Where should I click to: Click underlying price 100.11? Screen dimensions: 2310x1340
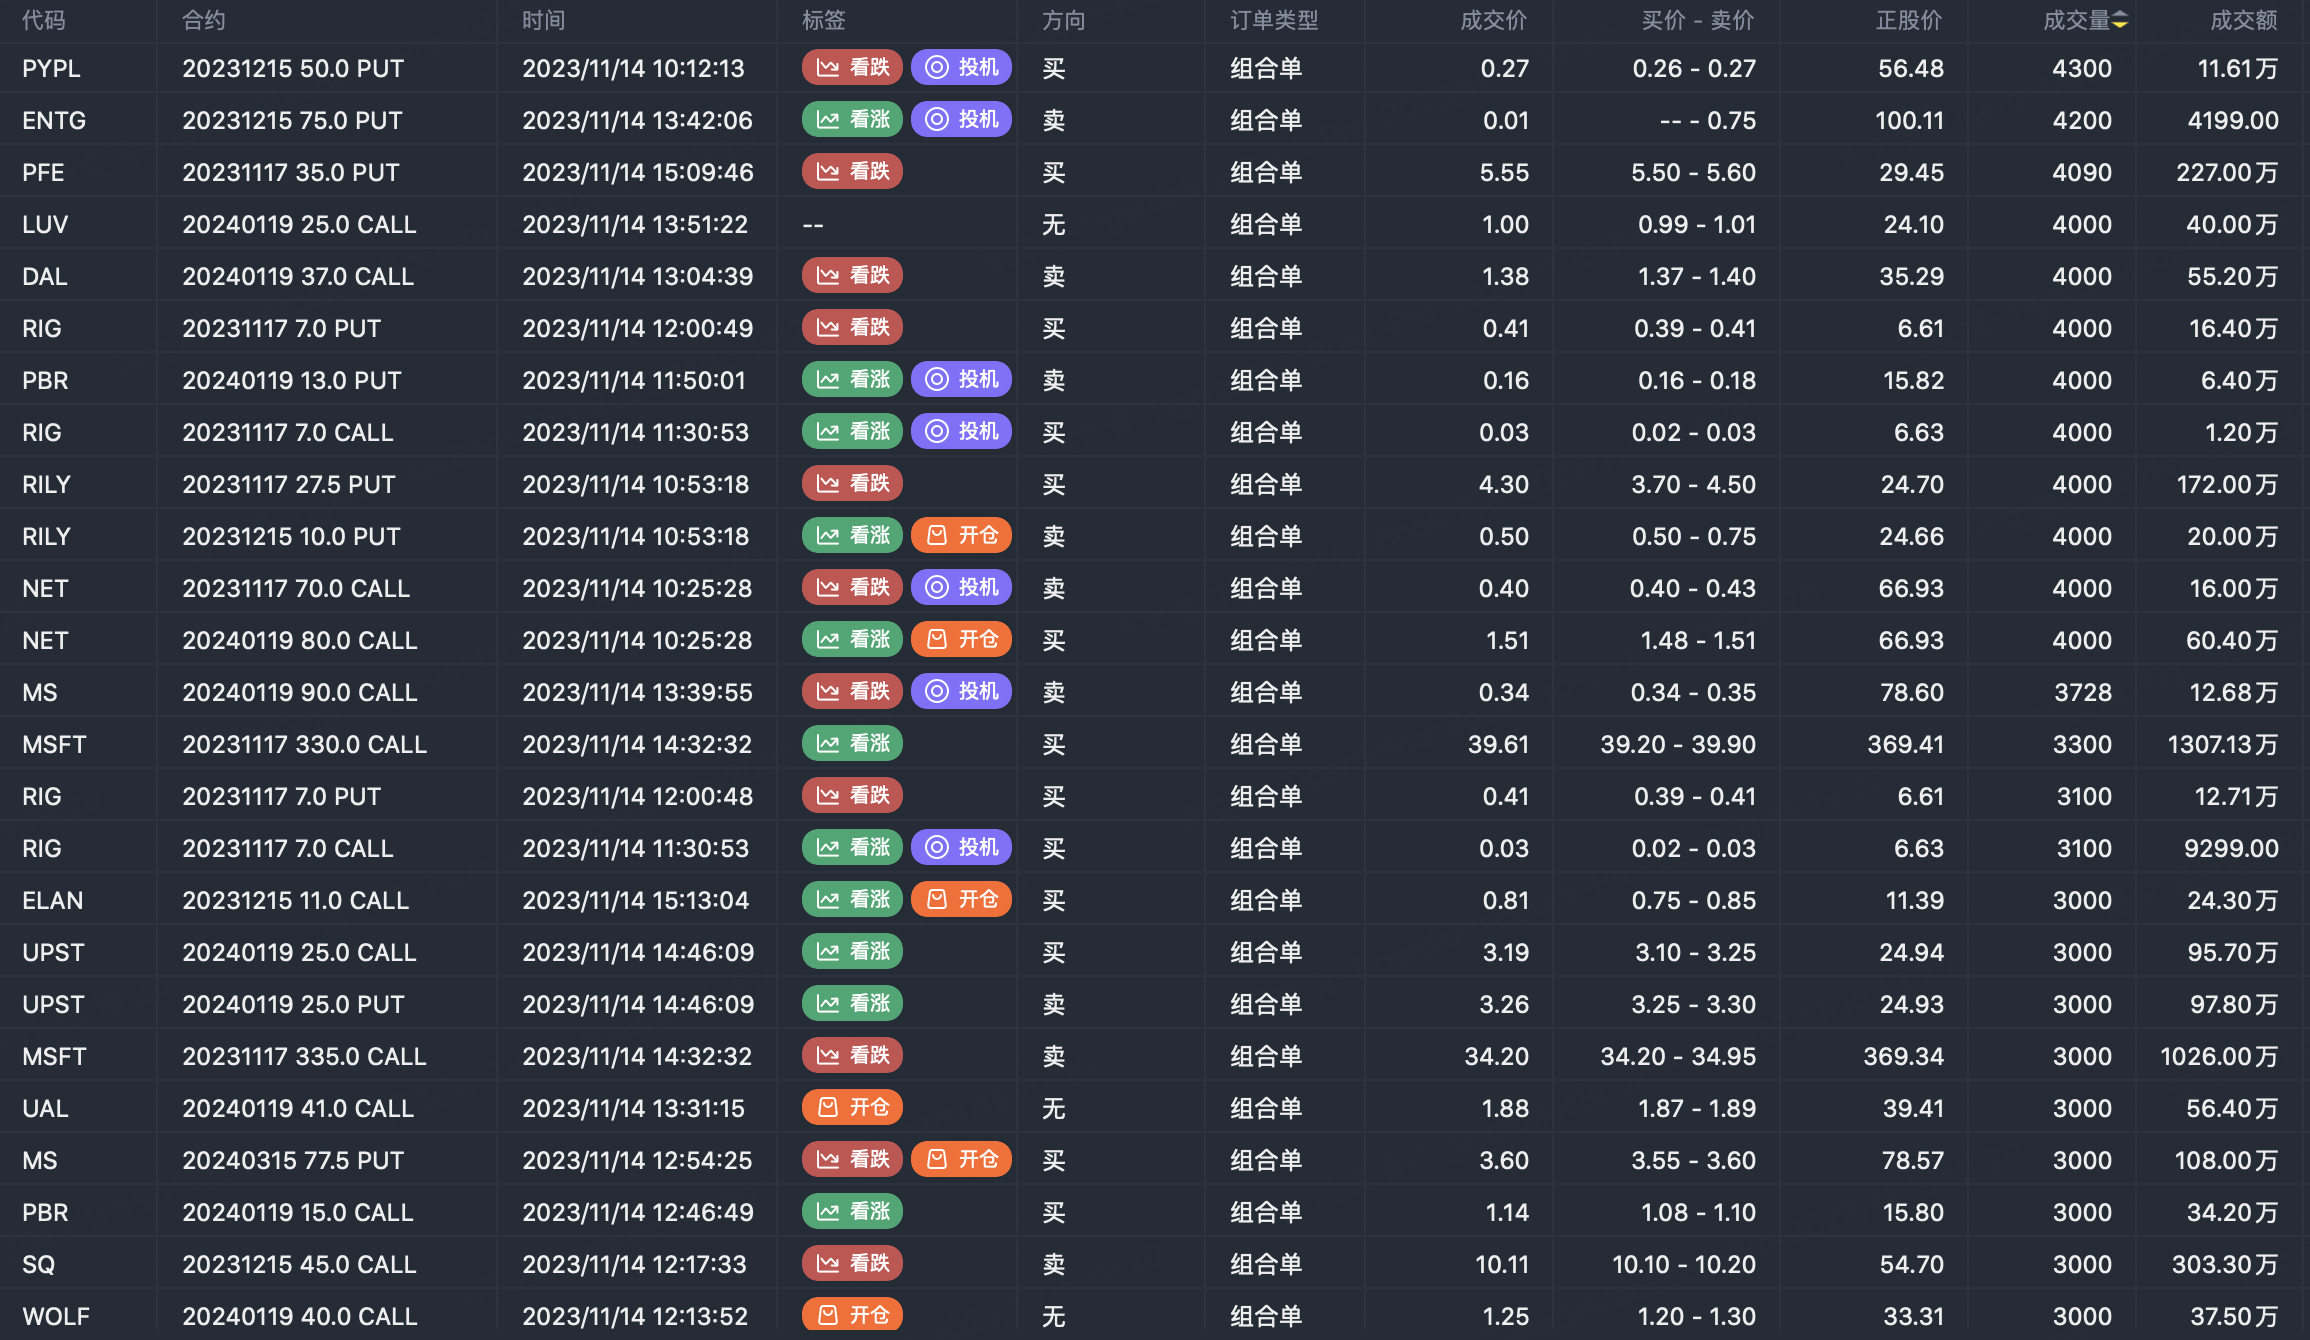tap(1909, 120)
